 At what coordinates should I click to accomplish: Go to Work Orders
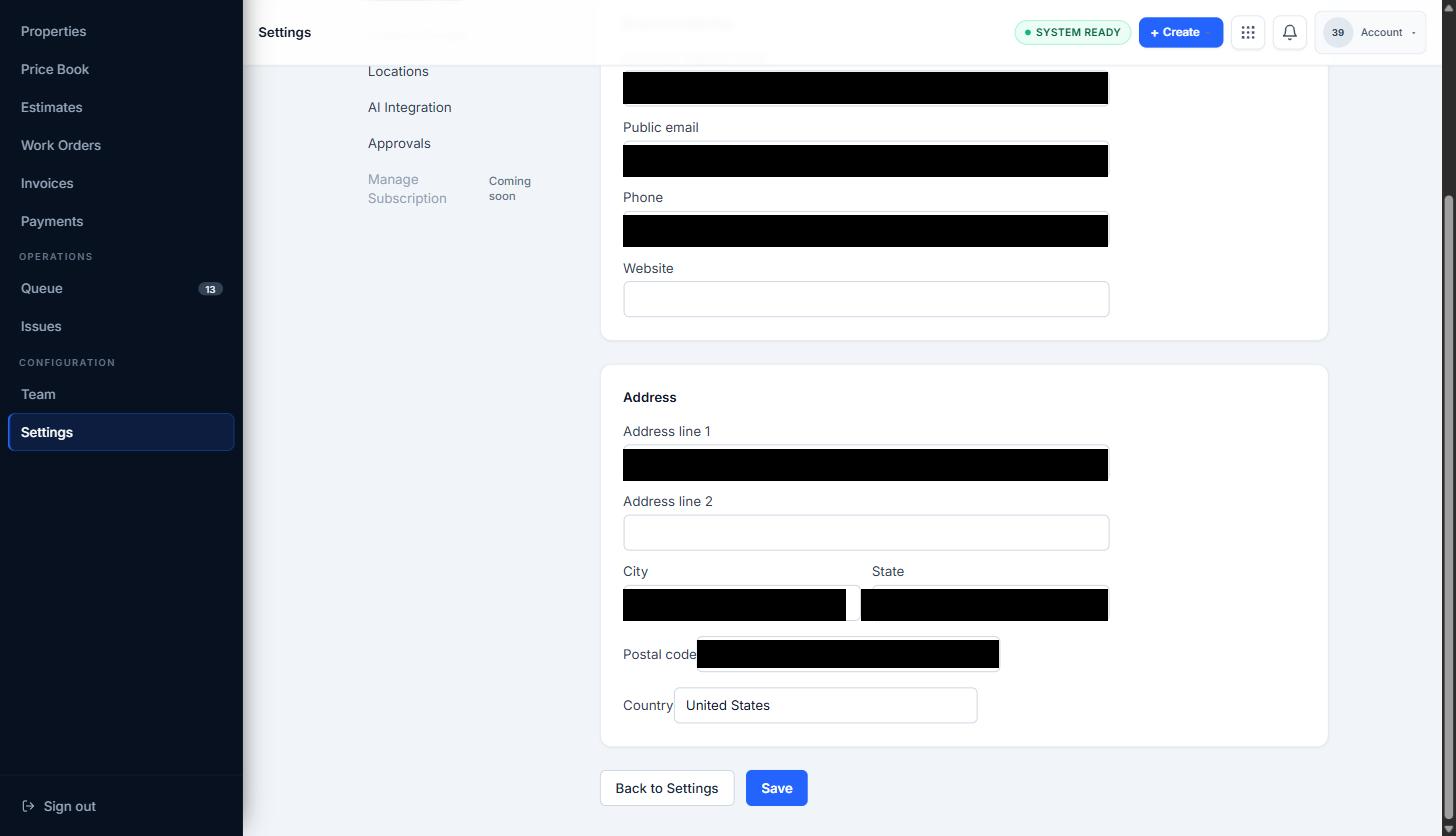(121, 145)
